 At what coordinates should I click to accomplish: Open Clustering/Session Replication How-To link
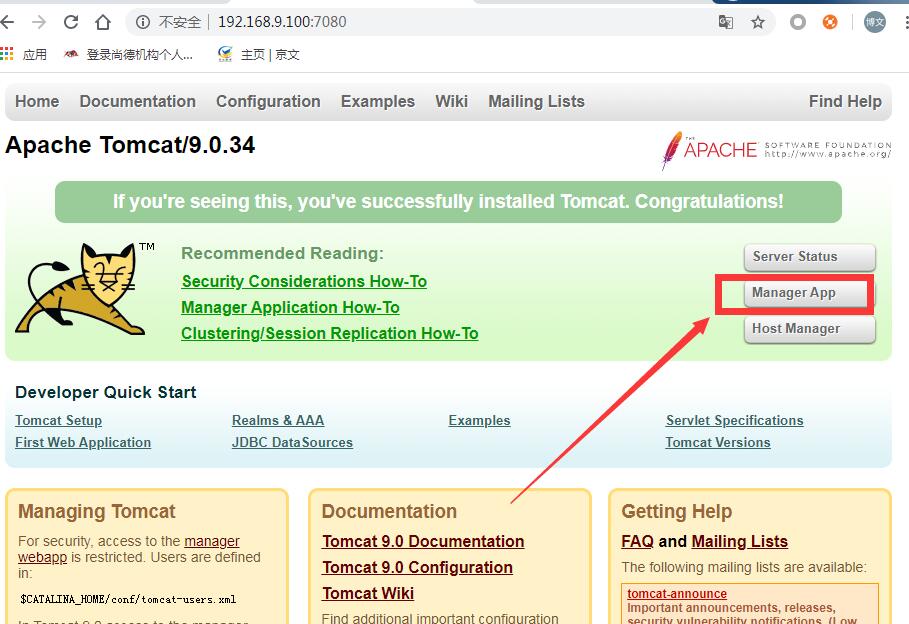[329, 333]
